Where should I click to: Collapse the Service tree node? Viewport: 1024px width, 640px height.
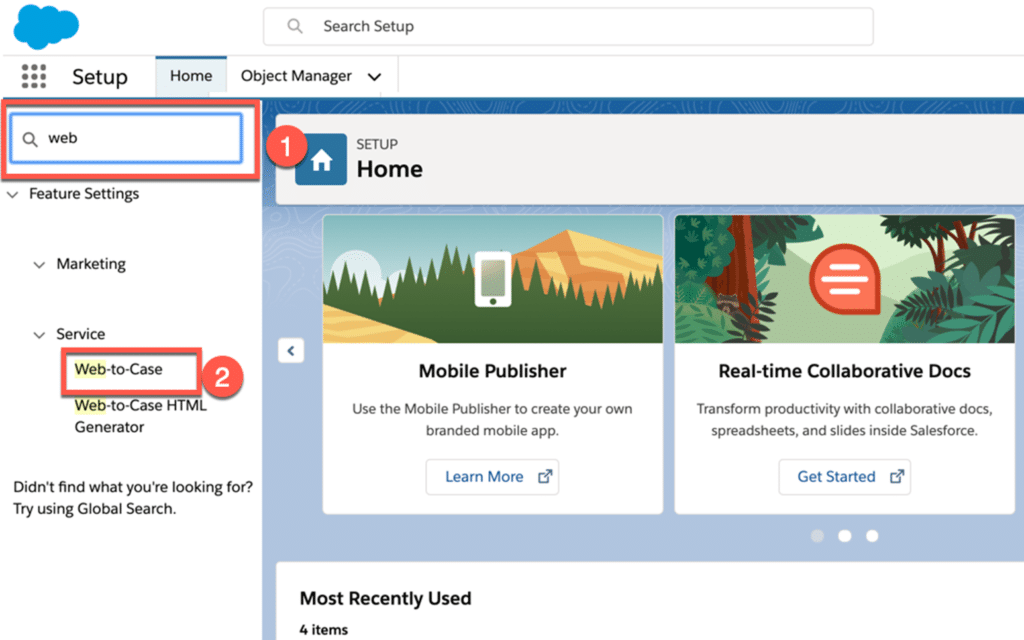(39, 335)
